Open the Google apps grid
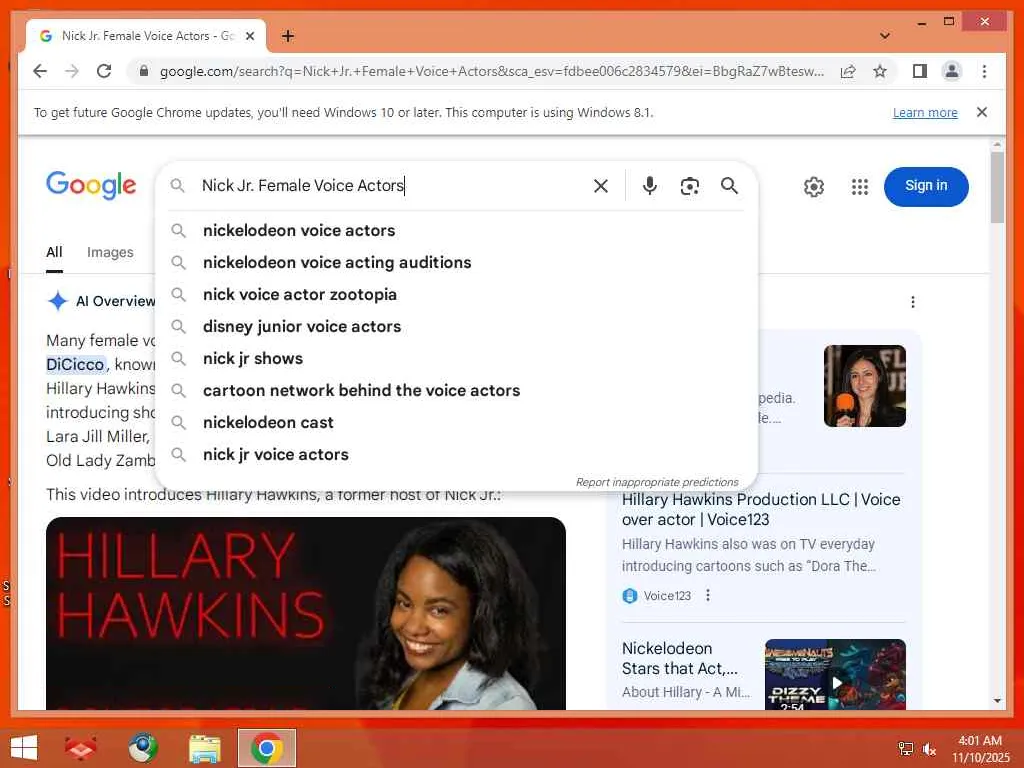Image resolution: width=1024 pixels, height=768 pixels. (859, 187)
